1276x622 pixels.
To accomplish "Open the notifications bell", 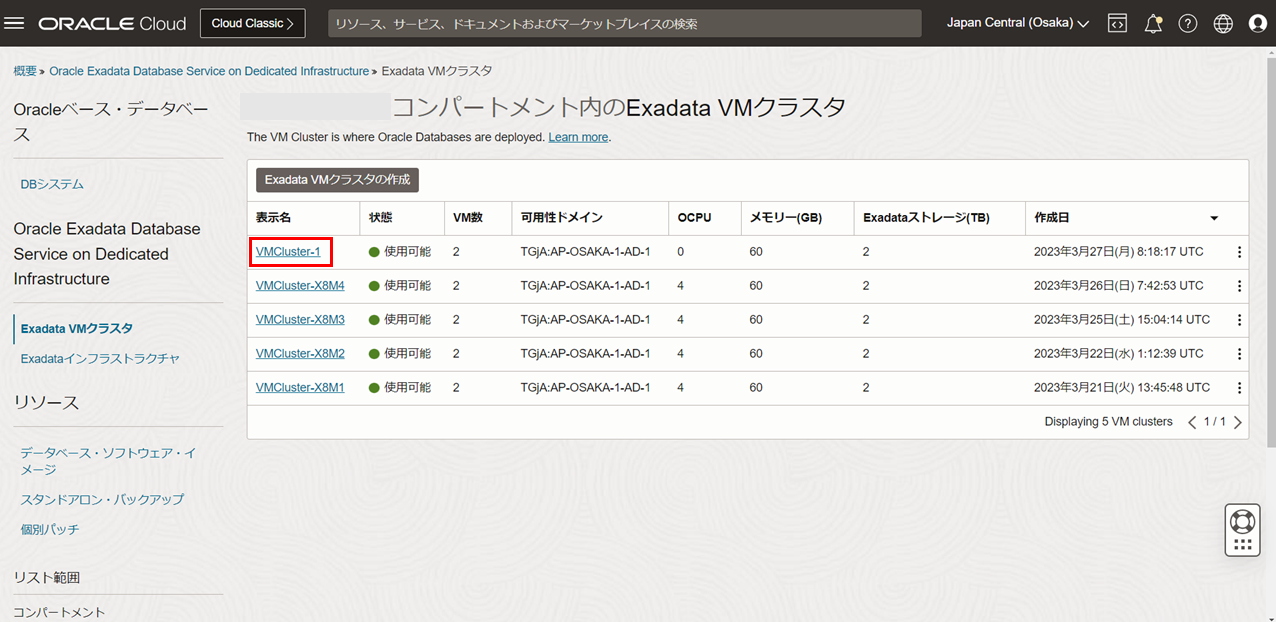I will (1153, 23).
